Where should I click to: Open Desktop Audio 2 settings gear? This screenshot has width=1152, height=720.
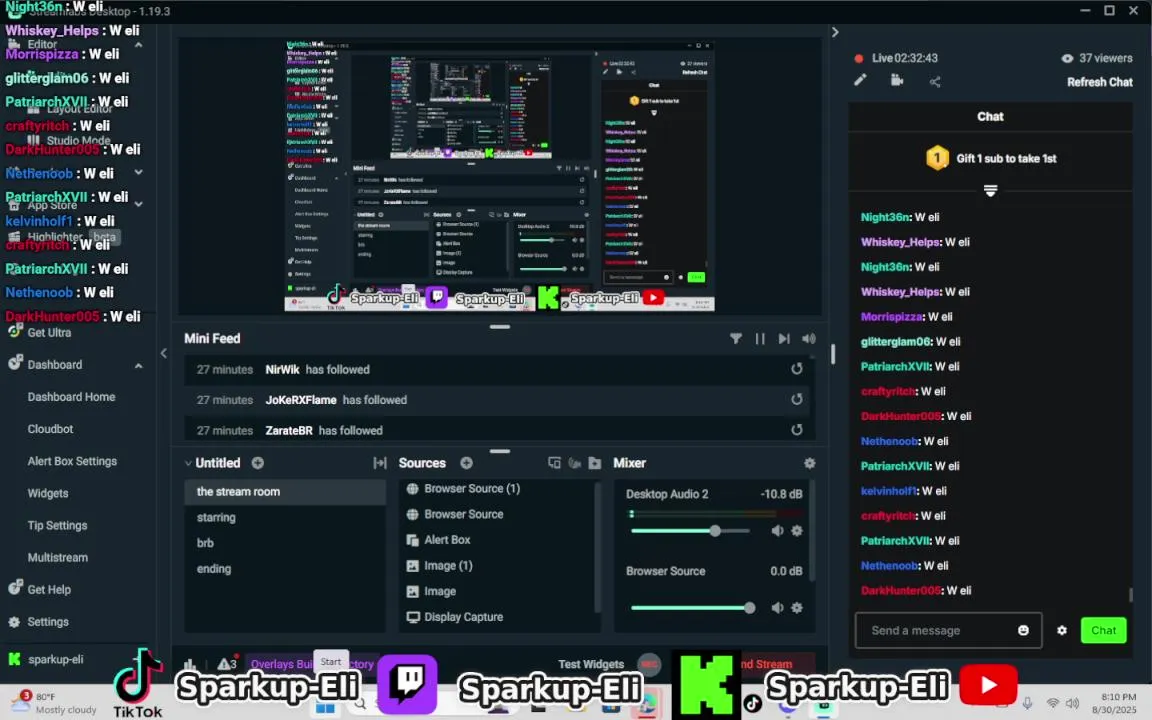[797, 530]
